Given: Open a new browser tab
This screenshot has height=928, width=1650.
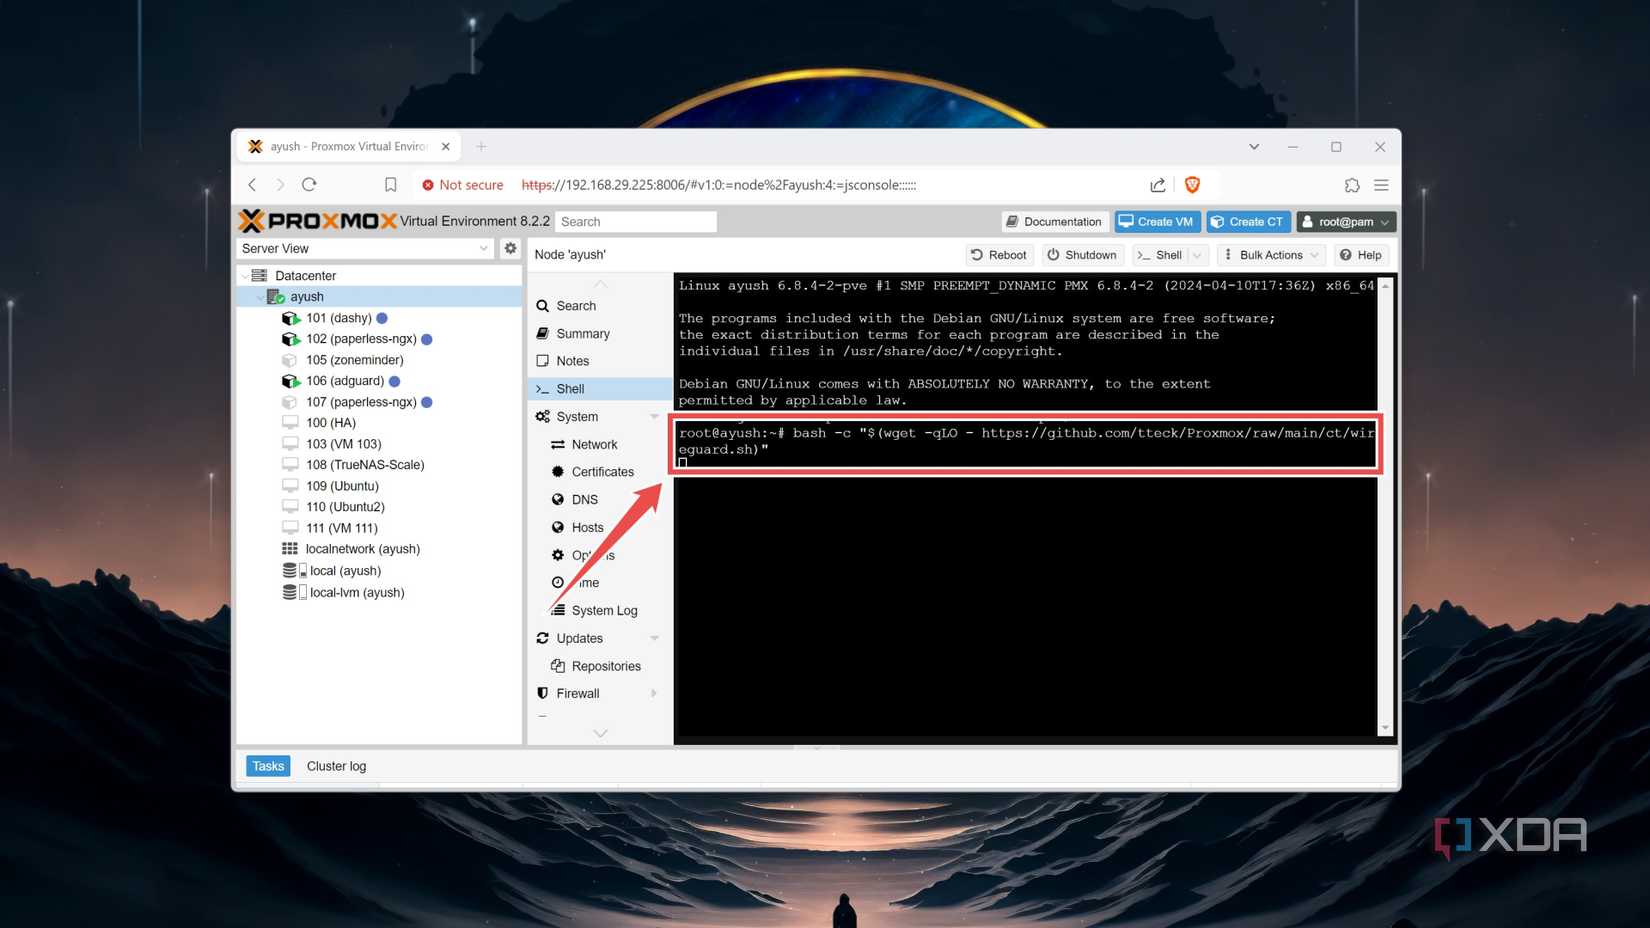Looking at the screenshot, I should [x=481, y=146].
